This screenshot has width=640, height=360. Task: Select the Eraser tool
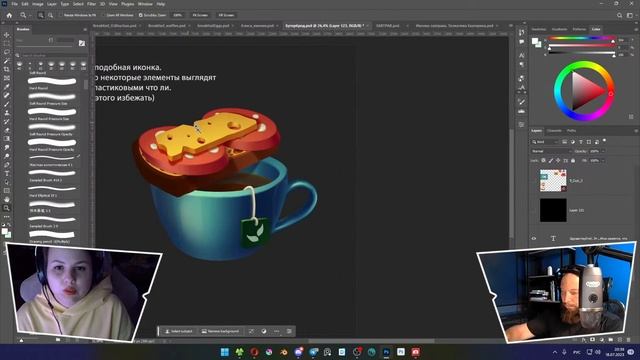(x=7, y=130)
